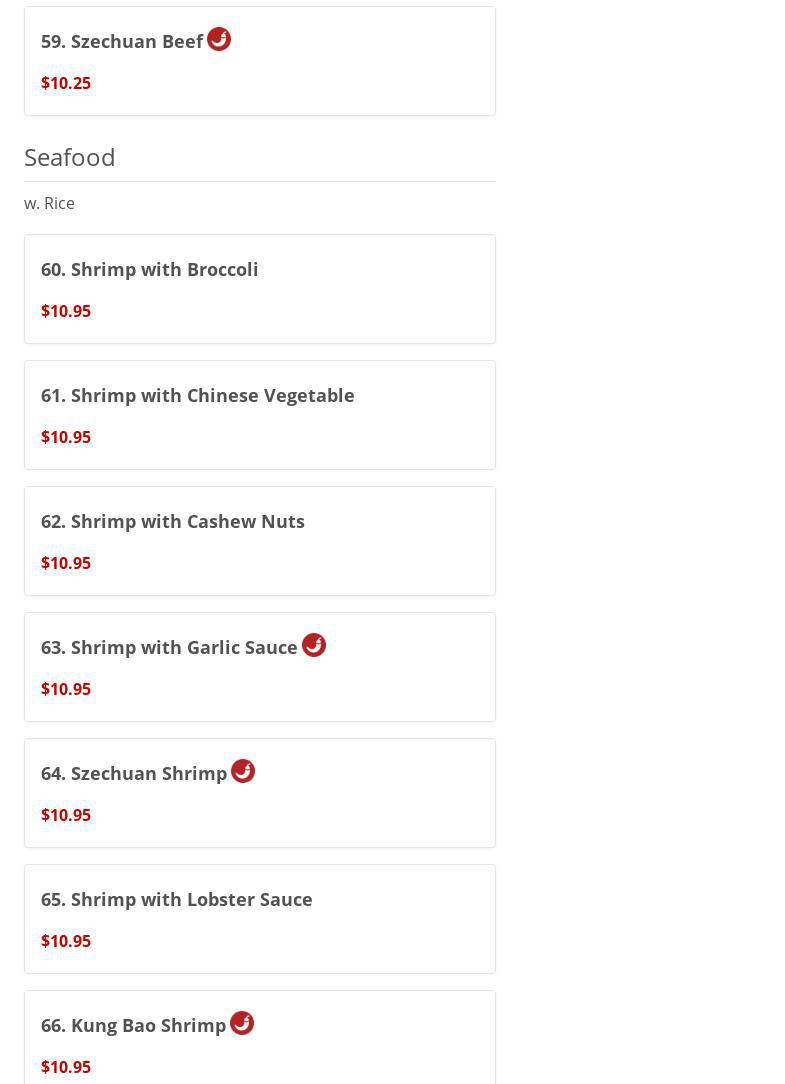Click the spicy pepper icon for Szechuan Shrimp
The image size is (785, 1084).
point(243,771)
